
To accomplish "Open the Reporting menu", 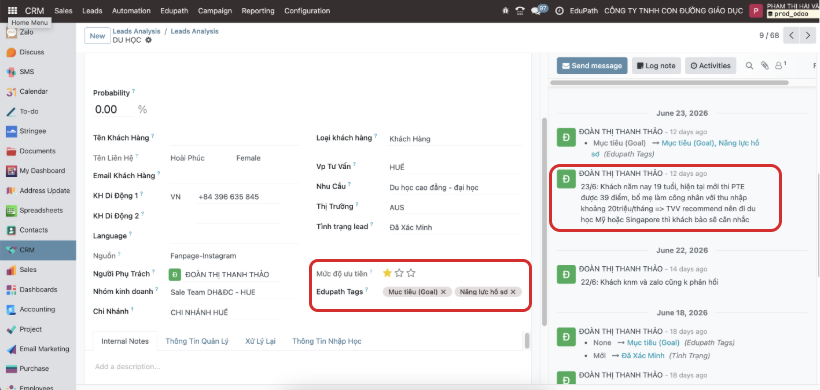I will 258,10.
